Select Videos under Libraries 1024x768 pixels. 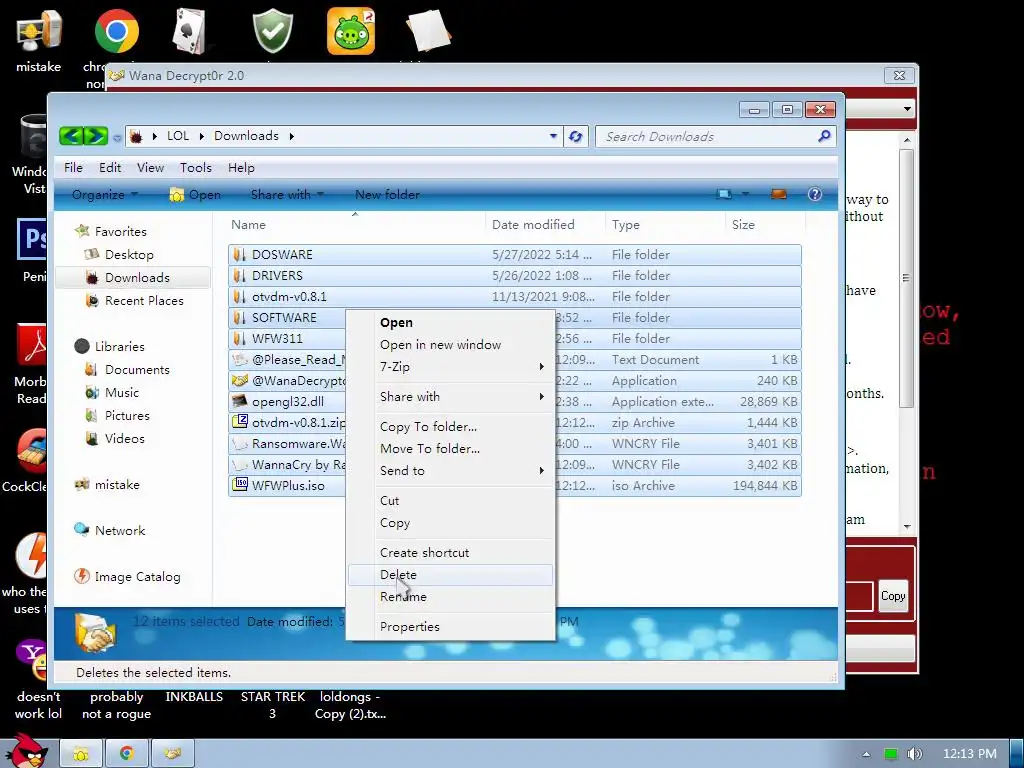(124, 438)
